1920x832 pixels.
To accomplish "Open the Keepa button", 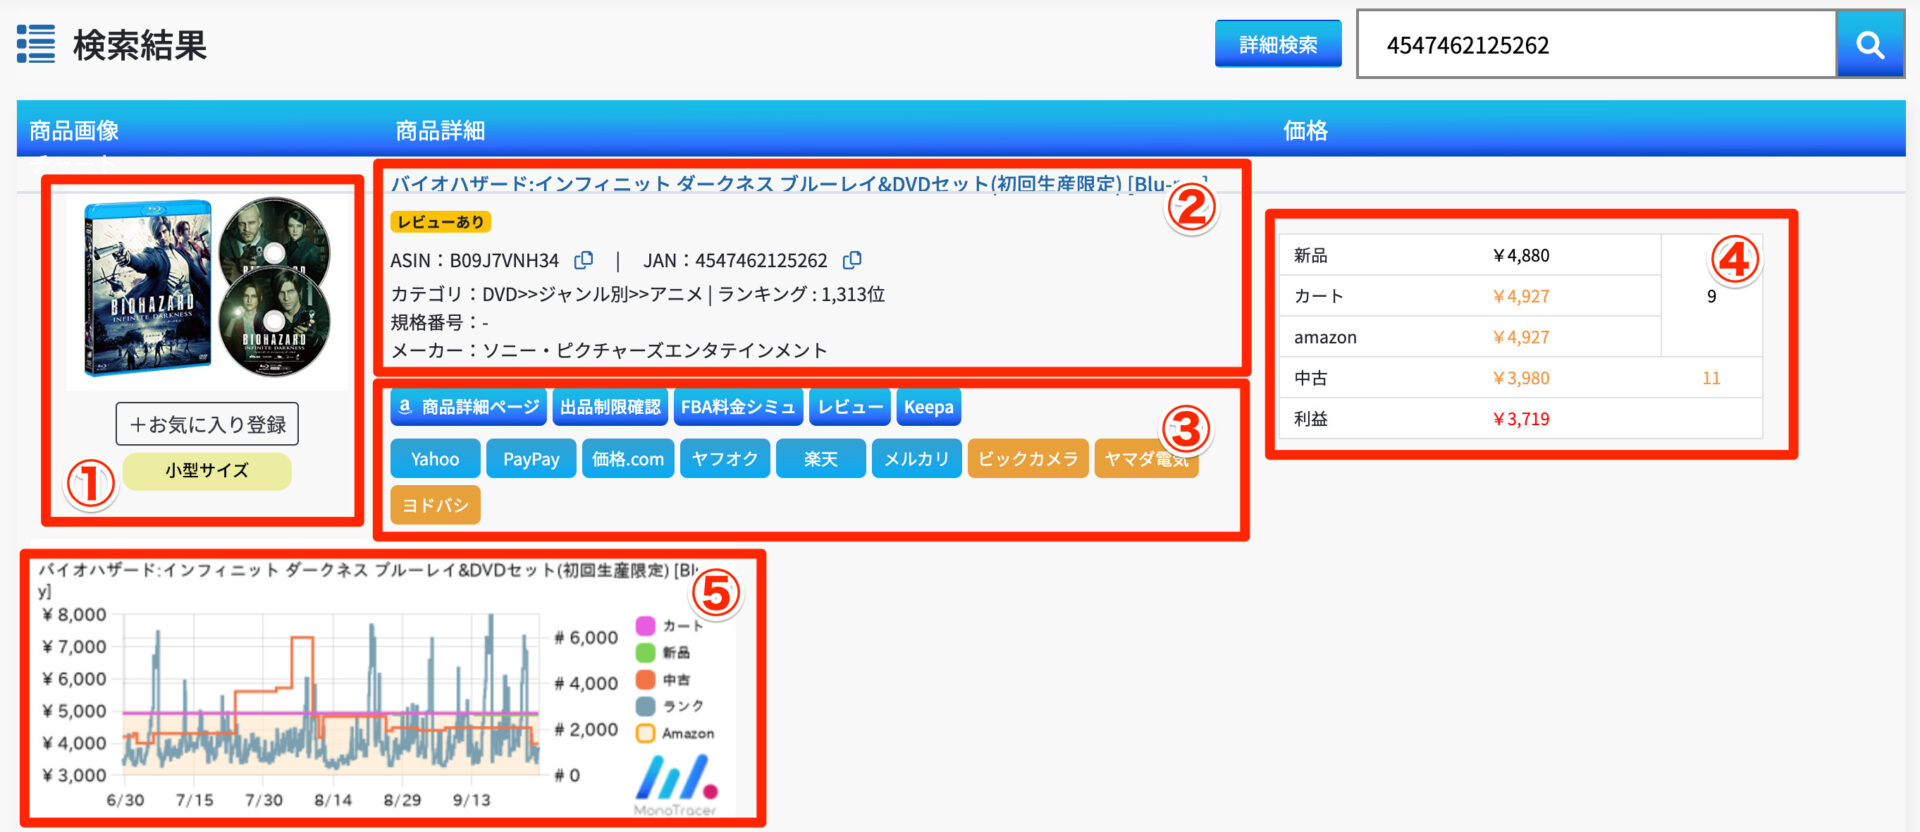I will point(929,407).
